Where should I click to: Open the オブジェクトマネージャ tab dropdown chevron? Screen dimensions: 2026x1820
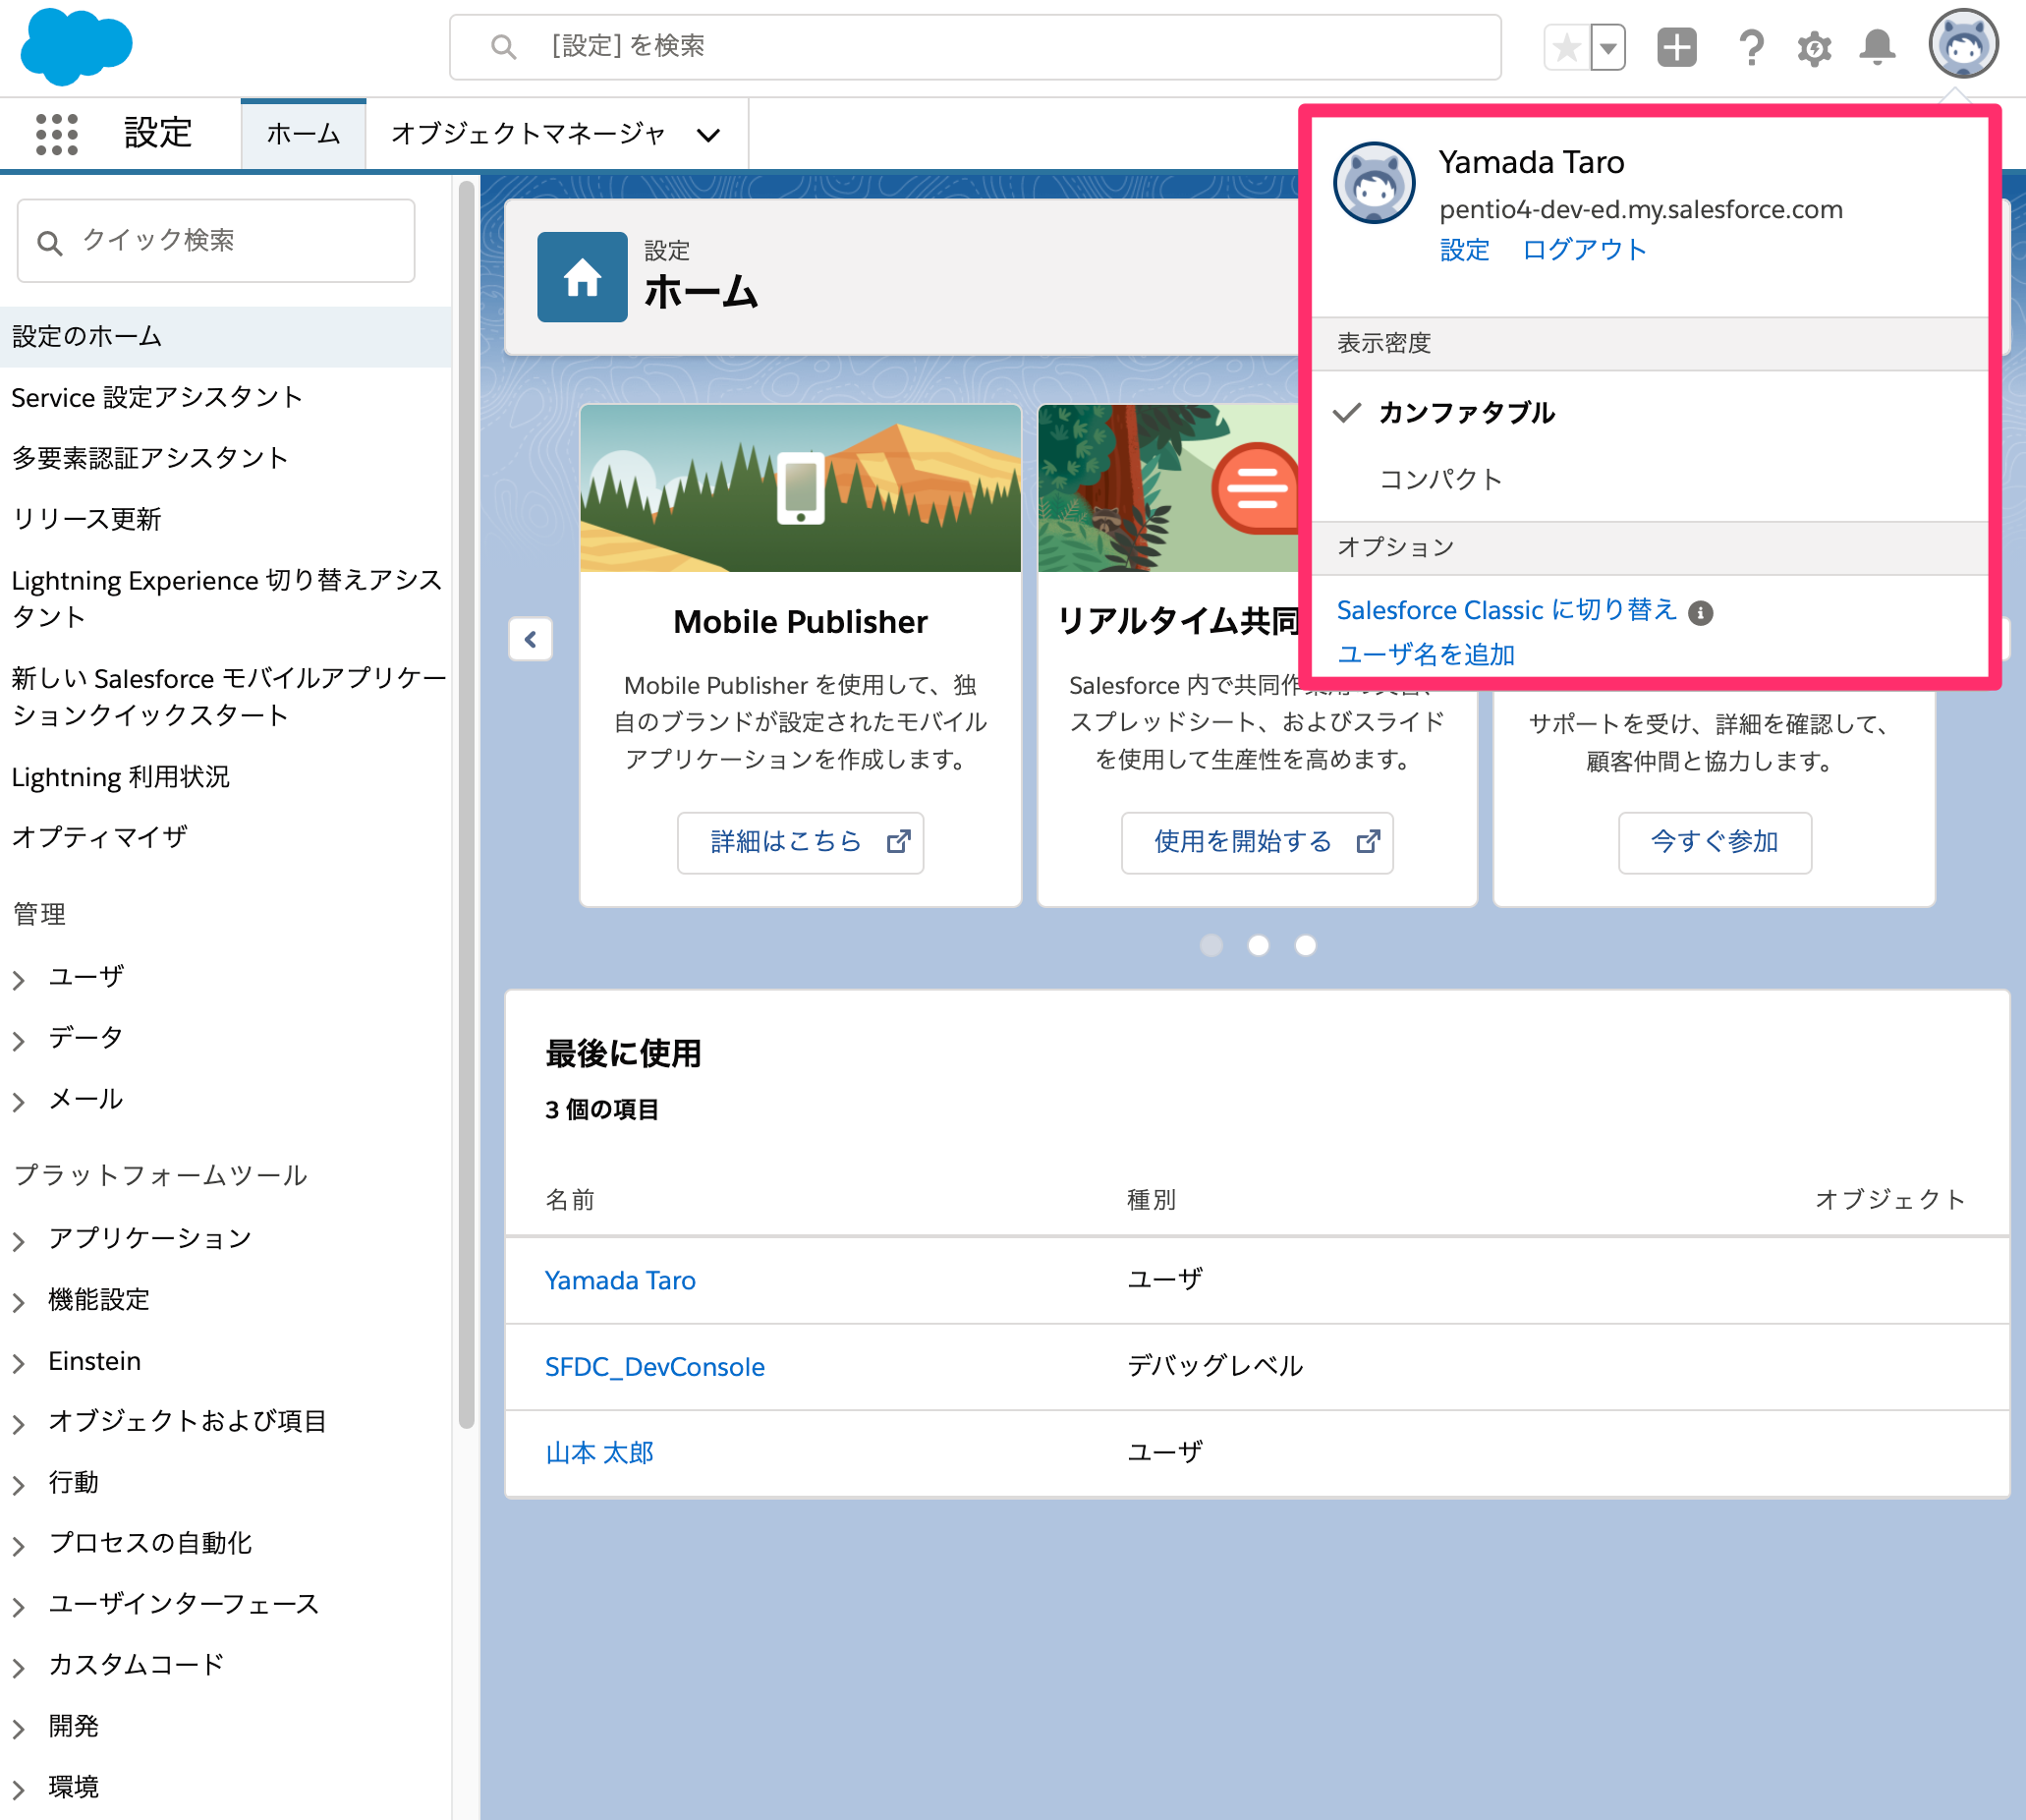tap(708, 135)
